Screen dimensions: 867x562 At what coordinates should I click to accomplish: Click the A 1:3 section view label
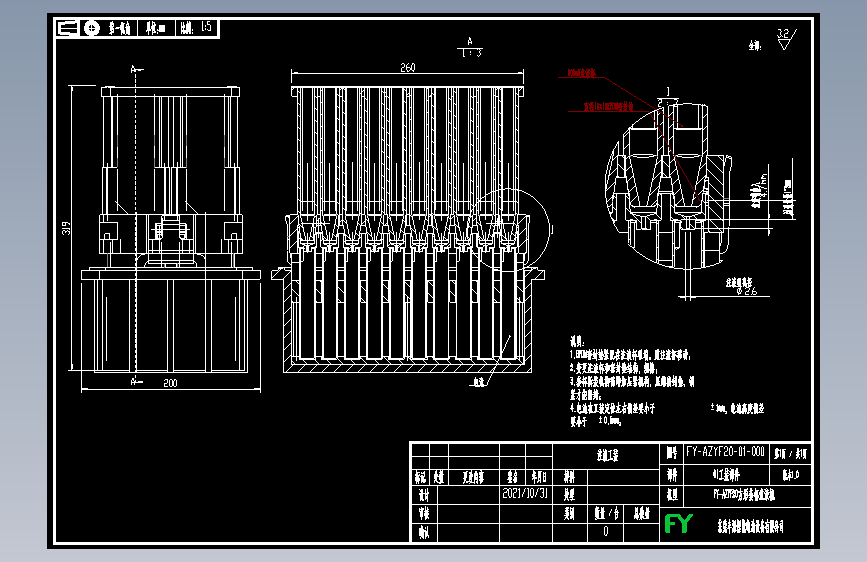tap(471, 48)
